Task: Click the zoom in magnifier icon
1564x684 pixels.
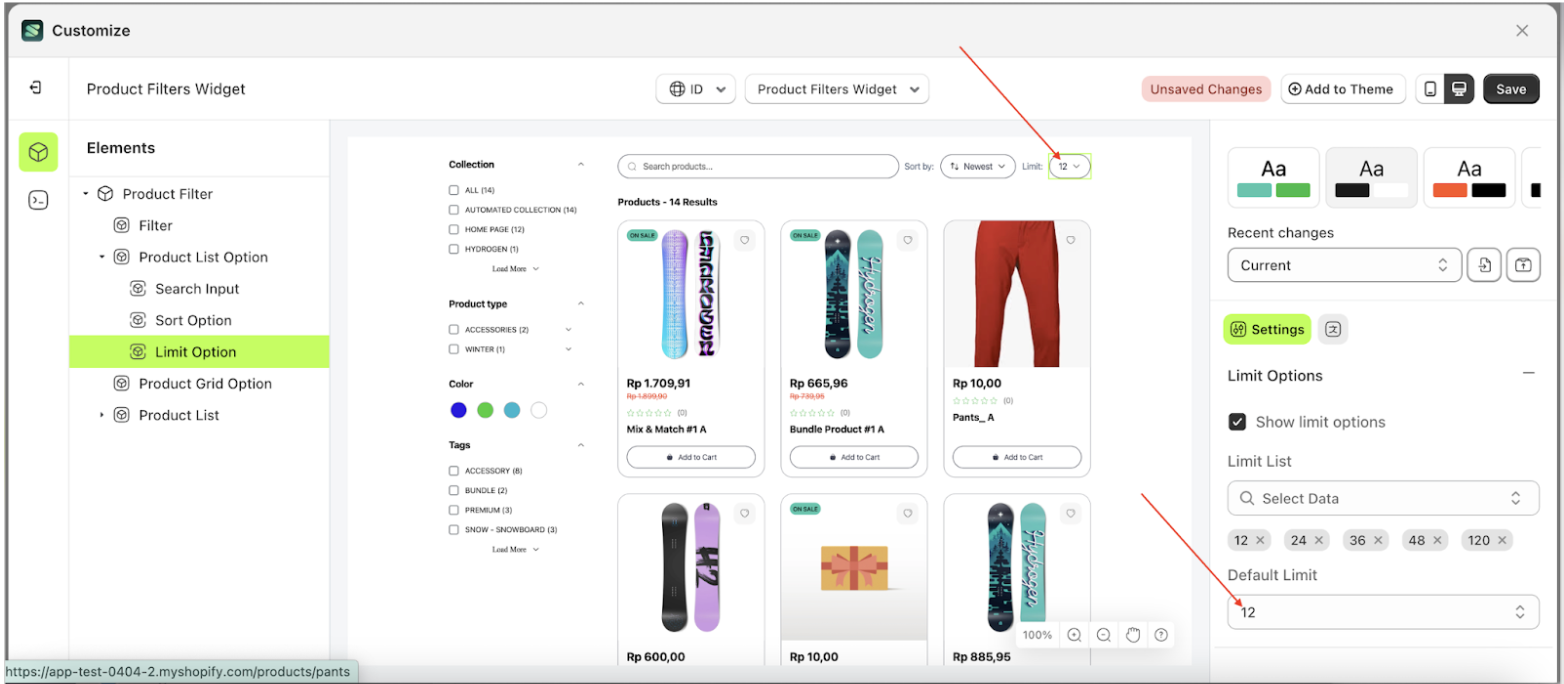Action: (1074, 635)
